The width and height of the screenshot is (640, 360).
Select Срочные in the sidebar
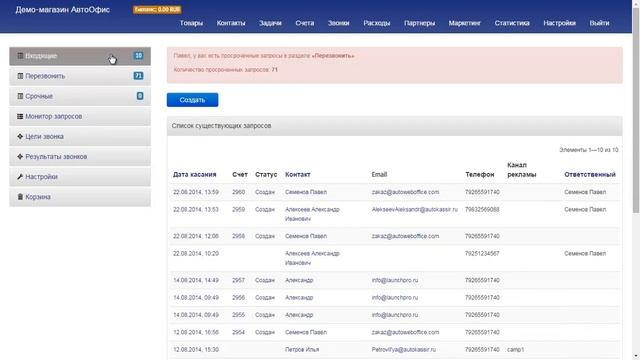point(80,96)
